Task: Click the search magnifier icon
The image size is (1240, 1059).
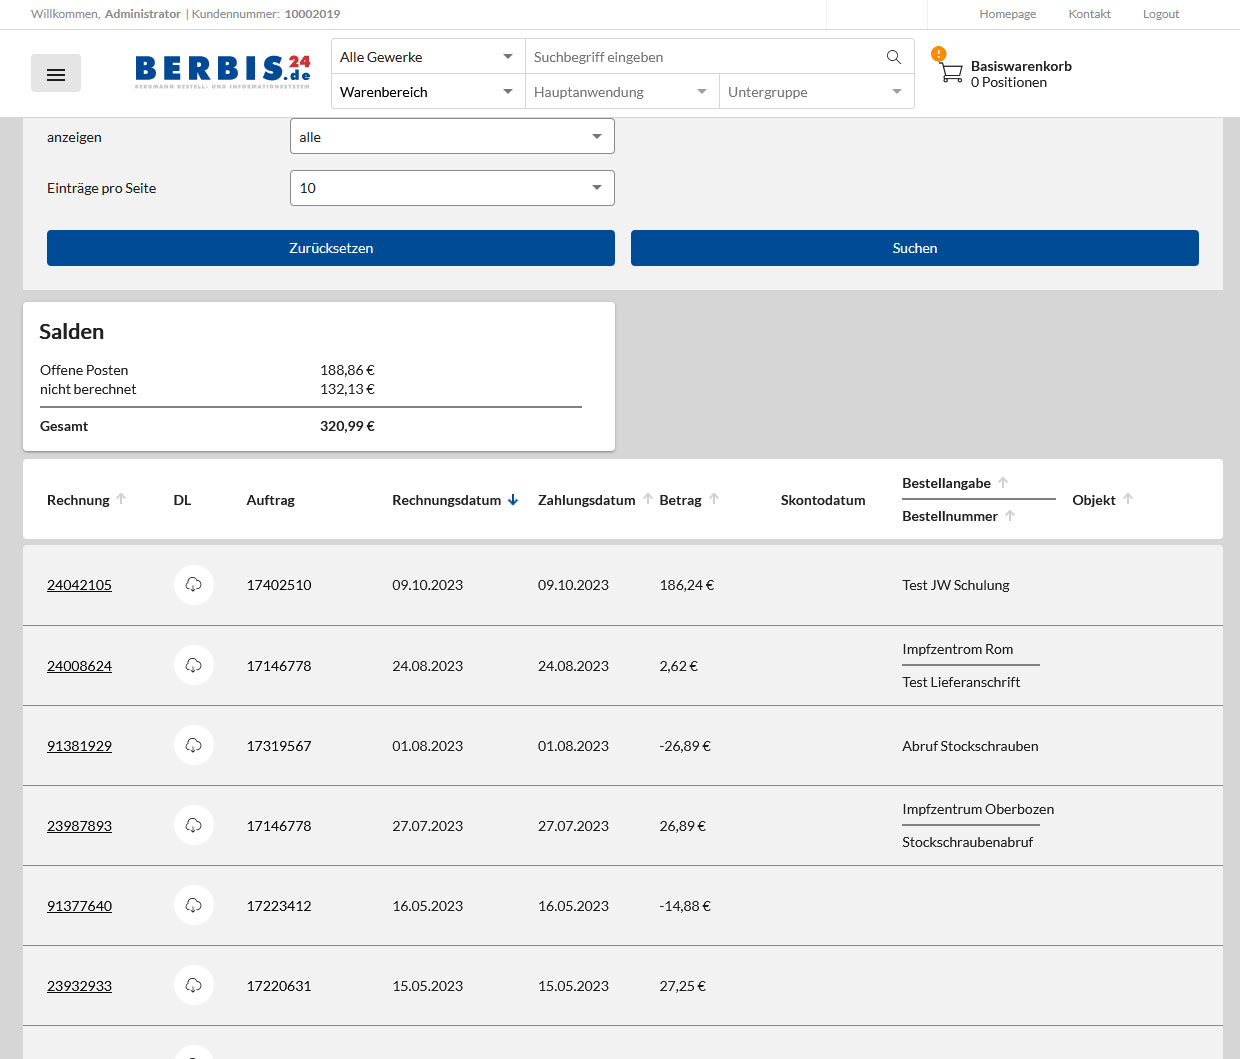Action: 894,57
